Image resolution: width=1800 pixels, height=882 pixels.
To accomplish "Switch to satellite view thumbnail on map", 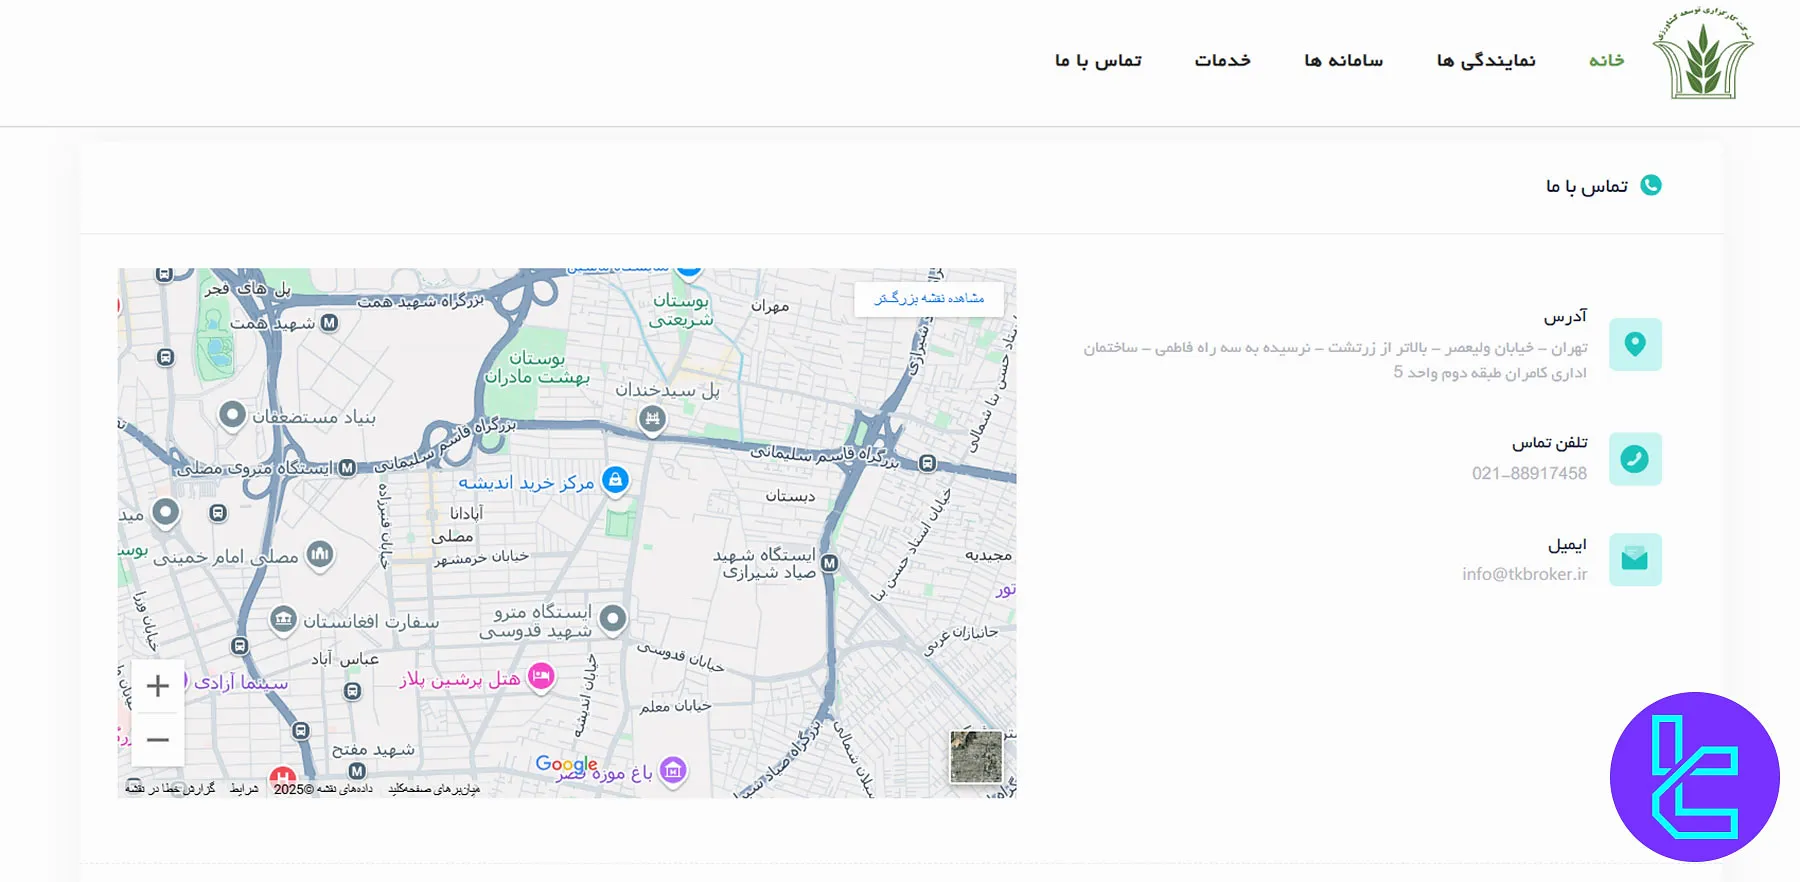I will tap(976, 756).
